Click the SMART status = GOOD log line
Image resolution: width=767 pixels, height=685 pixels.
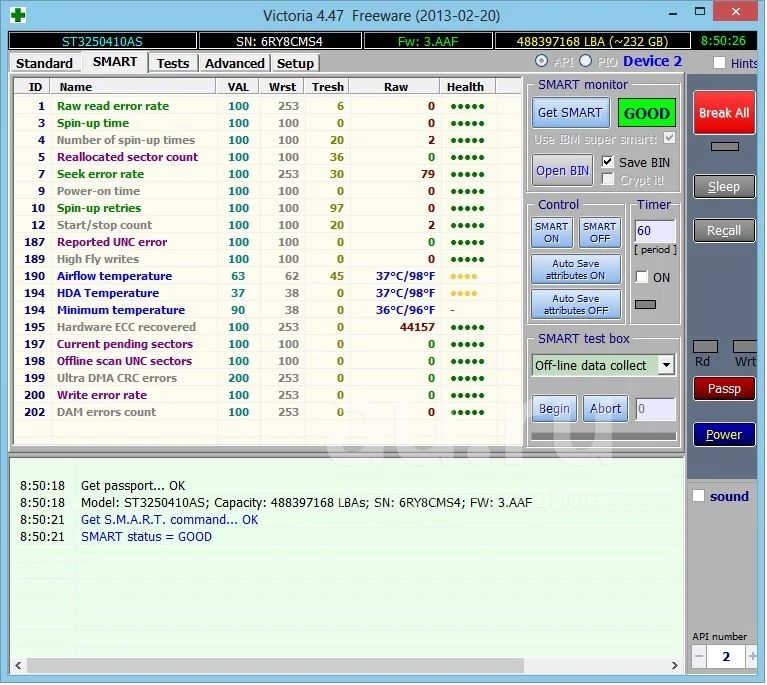[146, 537]
